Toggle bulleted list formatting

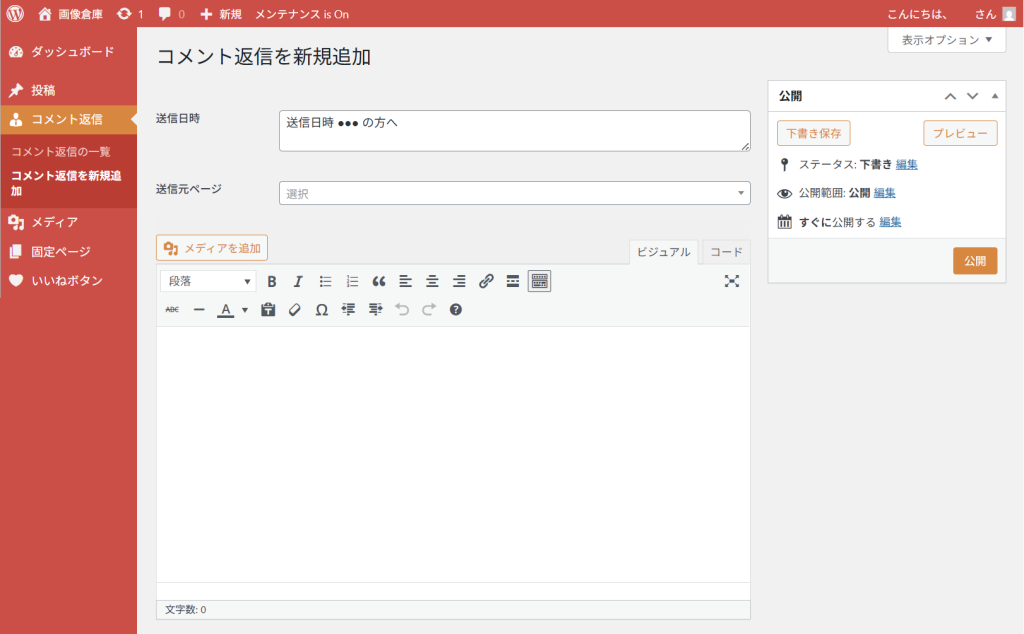click(x=325, y=281)
